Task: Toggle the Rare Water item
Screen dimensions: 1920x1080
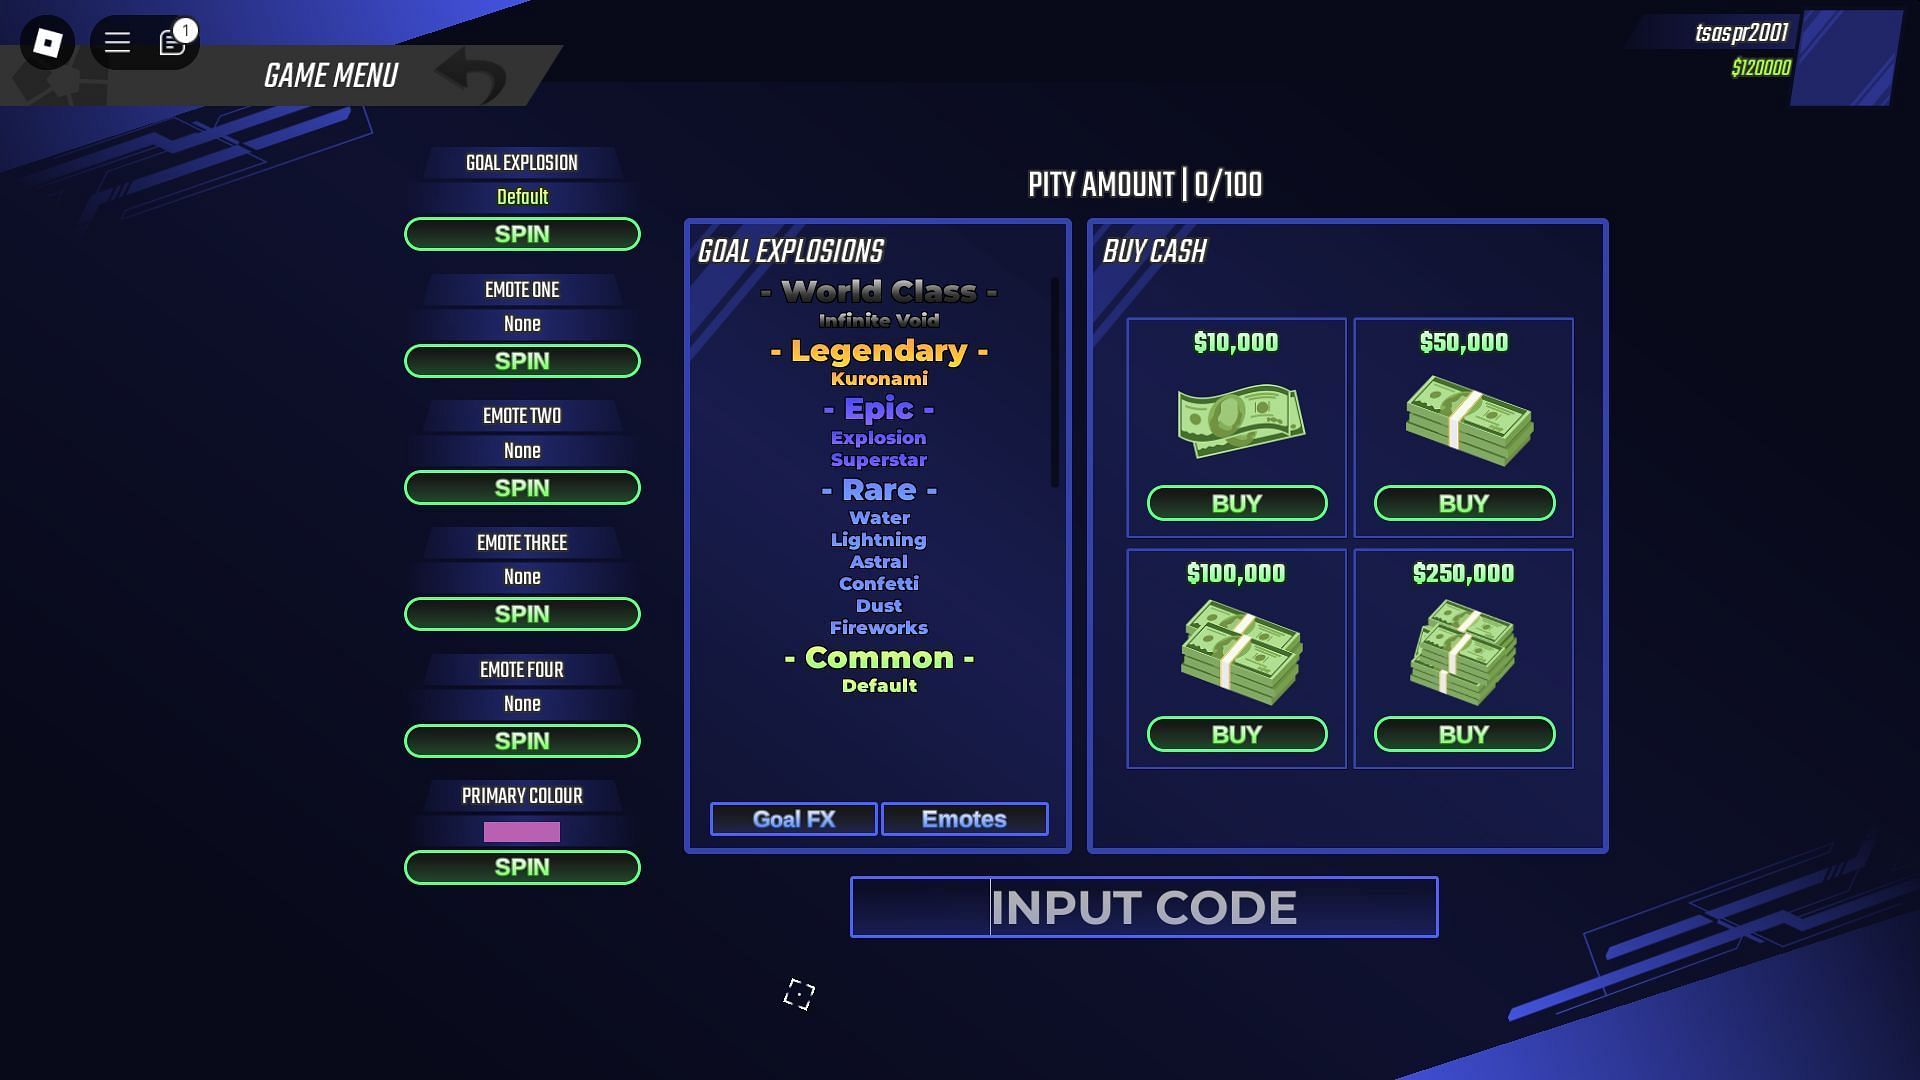Action: coord(878,517)
